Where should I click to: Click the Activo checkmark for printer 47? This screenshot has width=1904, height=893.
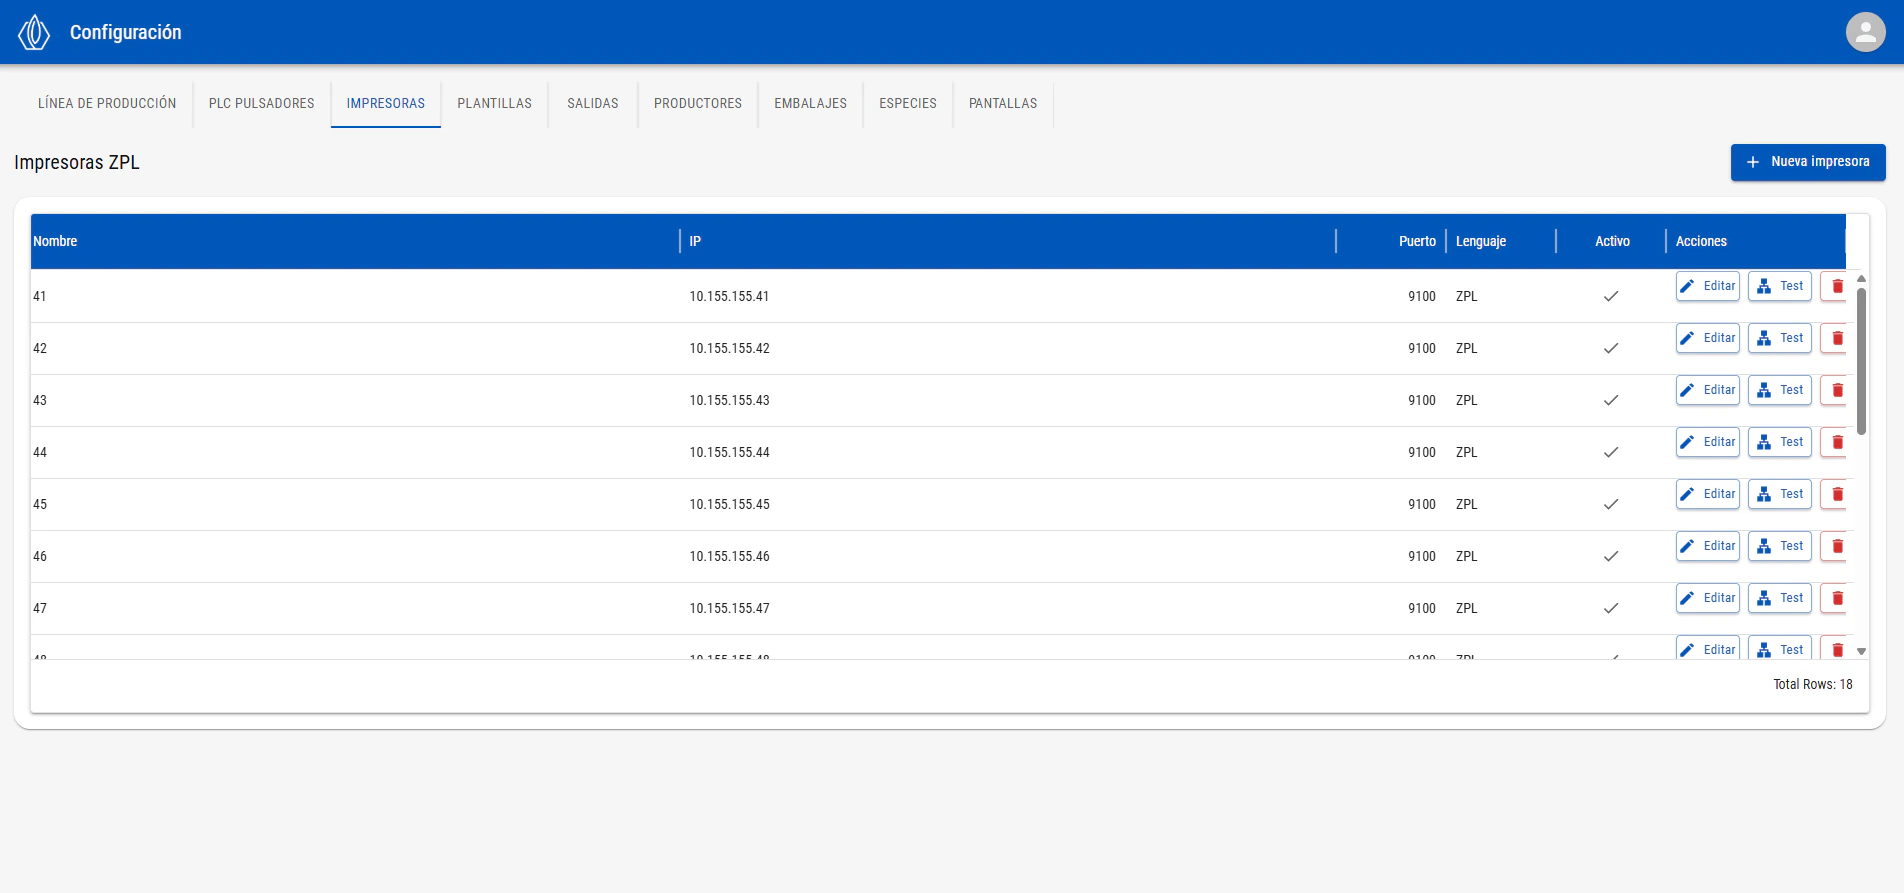1611,608
